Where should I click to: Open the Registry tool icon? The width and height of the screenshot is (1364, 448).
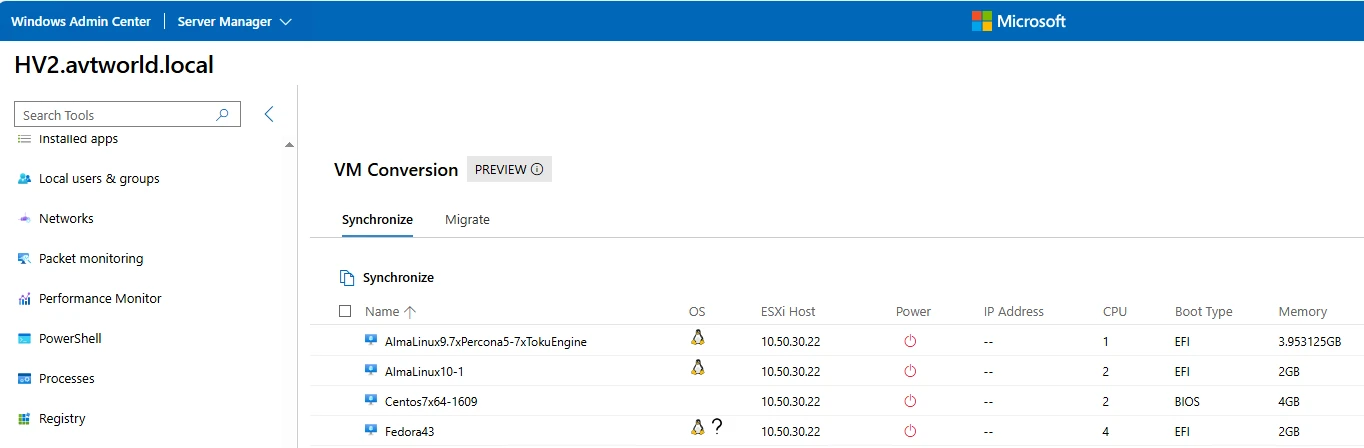[x=25, y=419]
